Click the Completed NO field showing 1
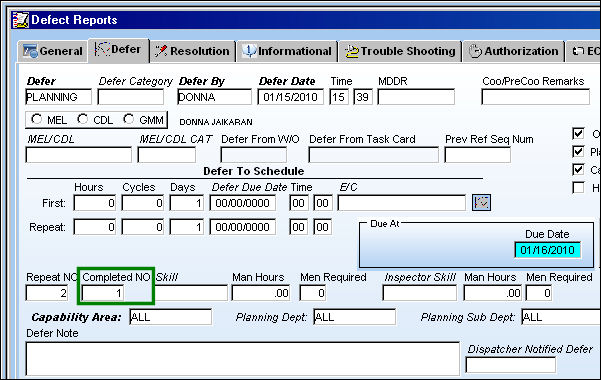601x380 pixels. (103, 293)
